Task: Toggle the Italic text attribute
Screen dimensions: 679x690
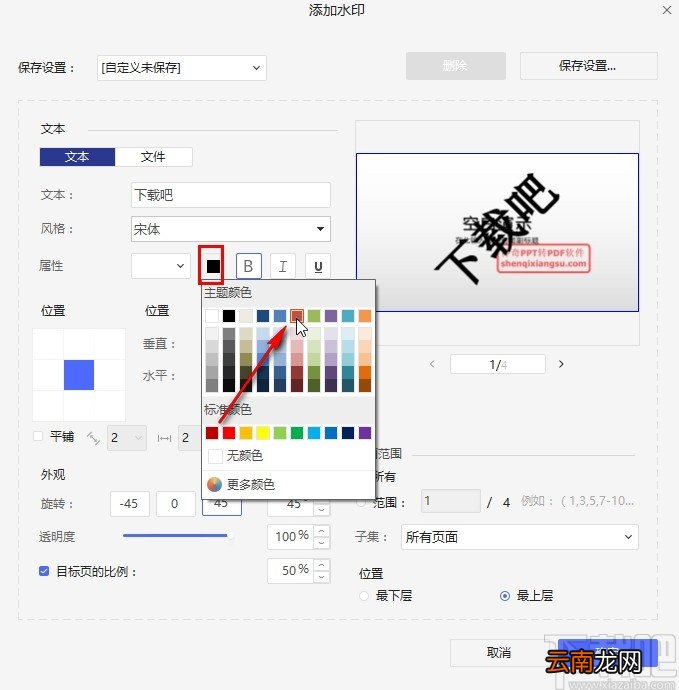Action: [283, 266]
